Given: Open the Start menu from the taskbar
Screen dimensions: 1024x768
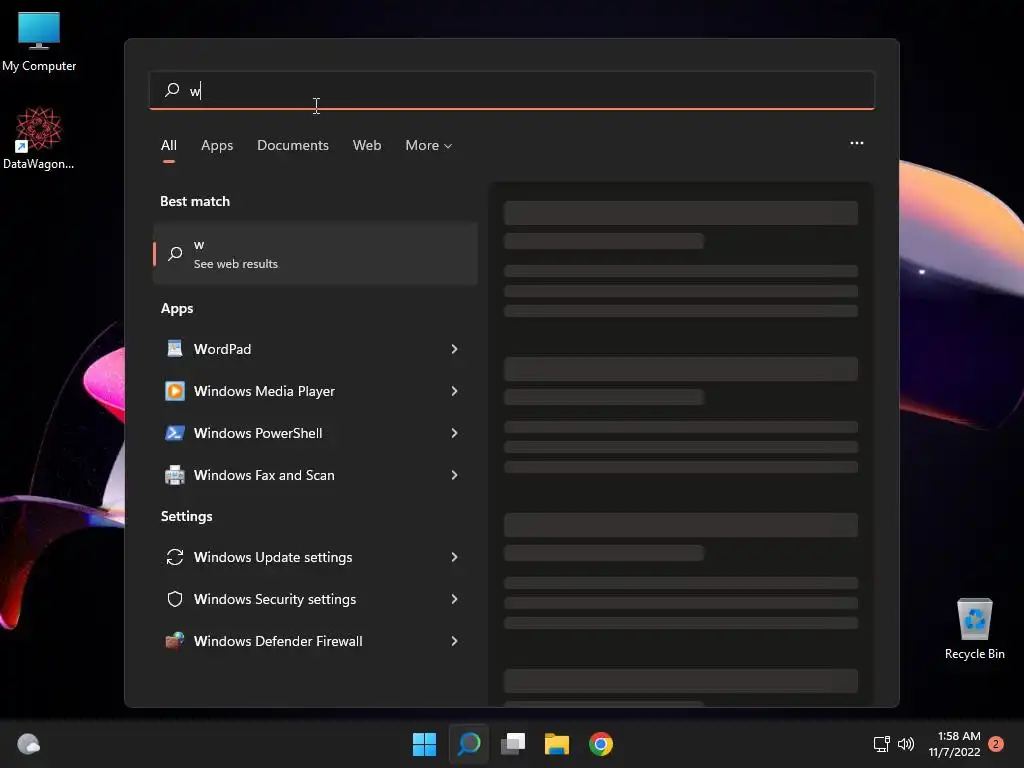Looking at the screenshot, I should click(x=424, y=744).
